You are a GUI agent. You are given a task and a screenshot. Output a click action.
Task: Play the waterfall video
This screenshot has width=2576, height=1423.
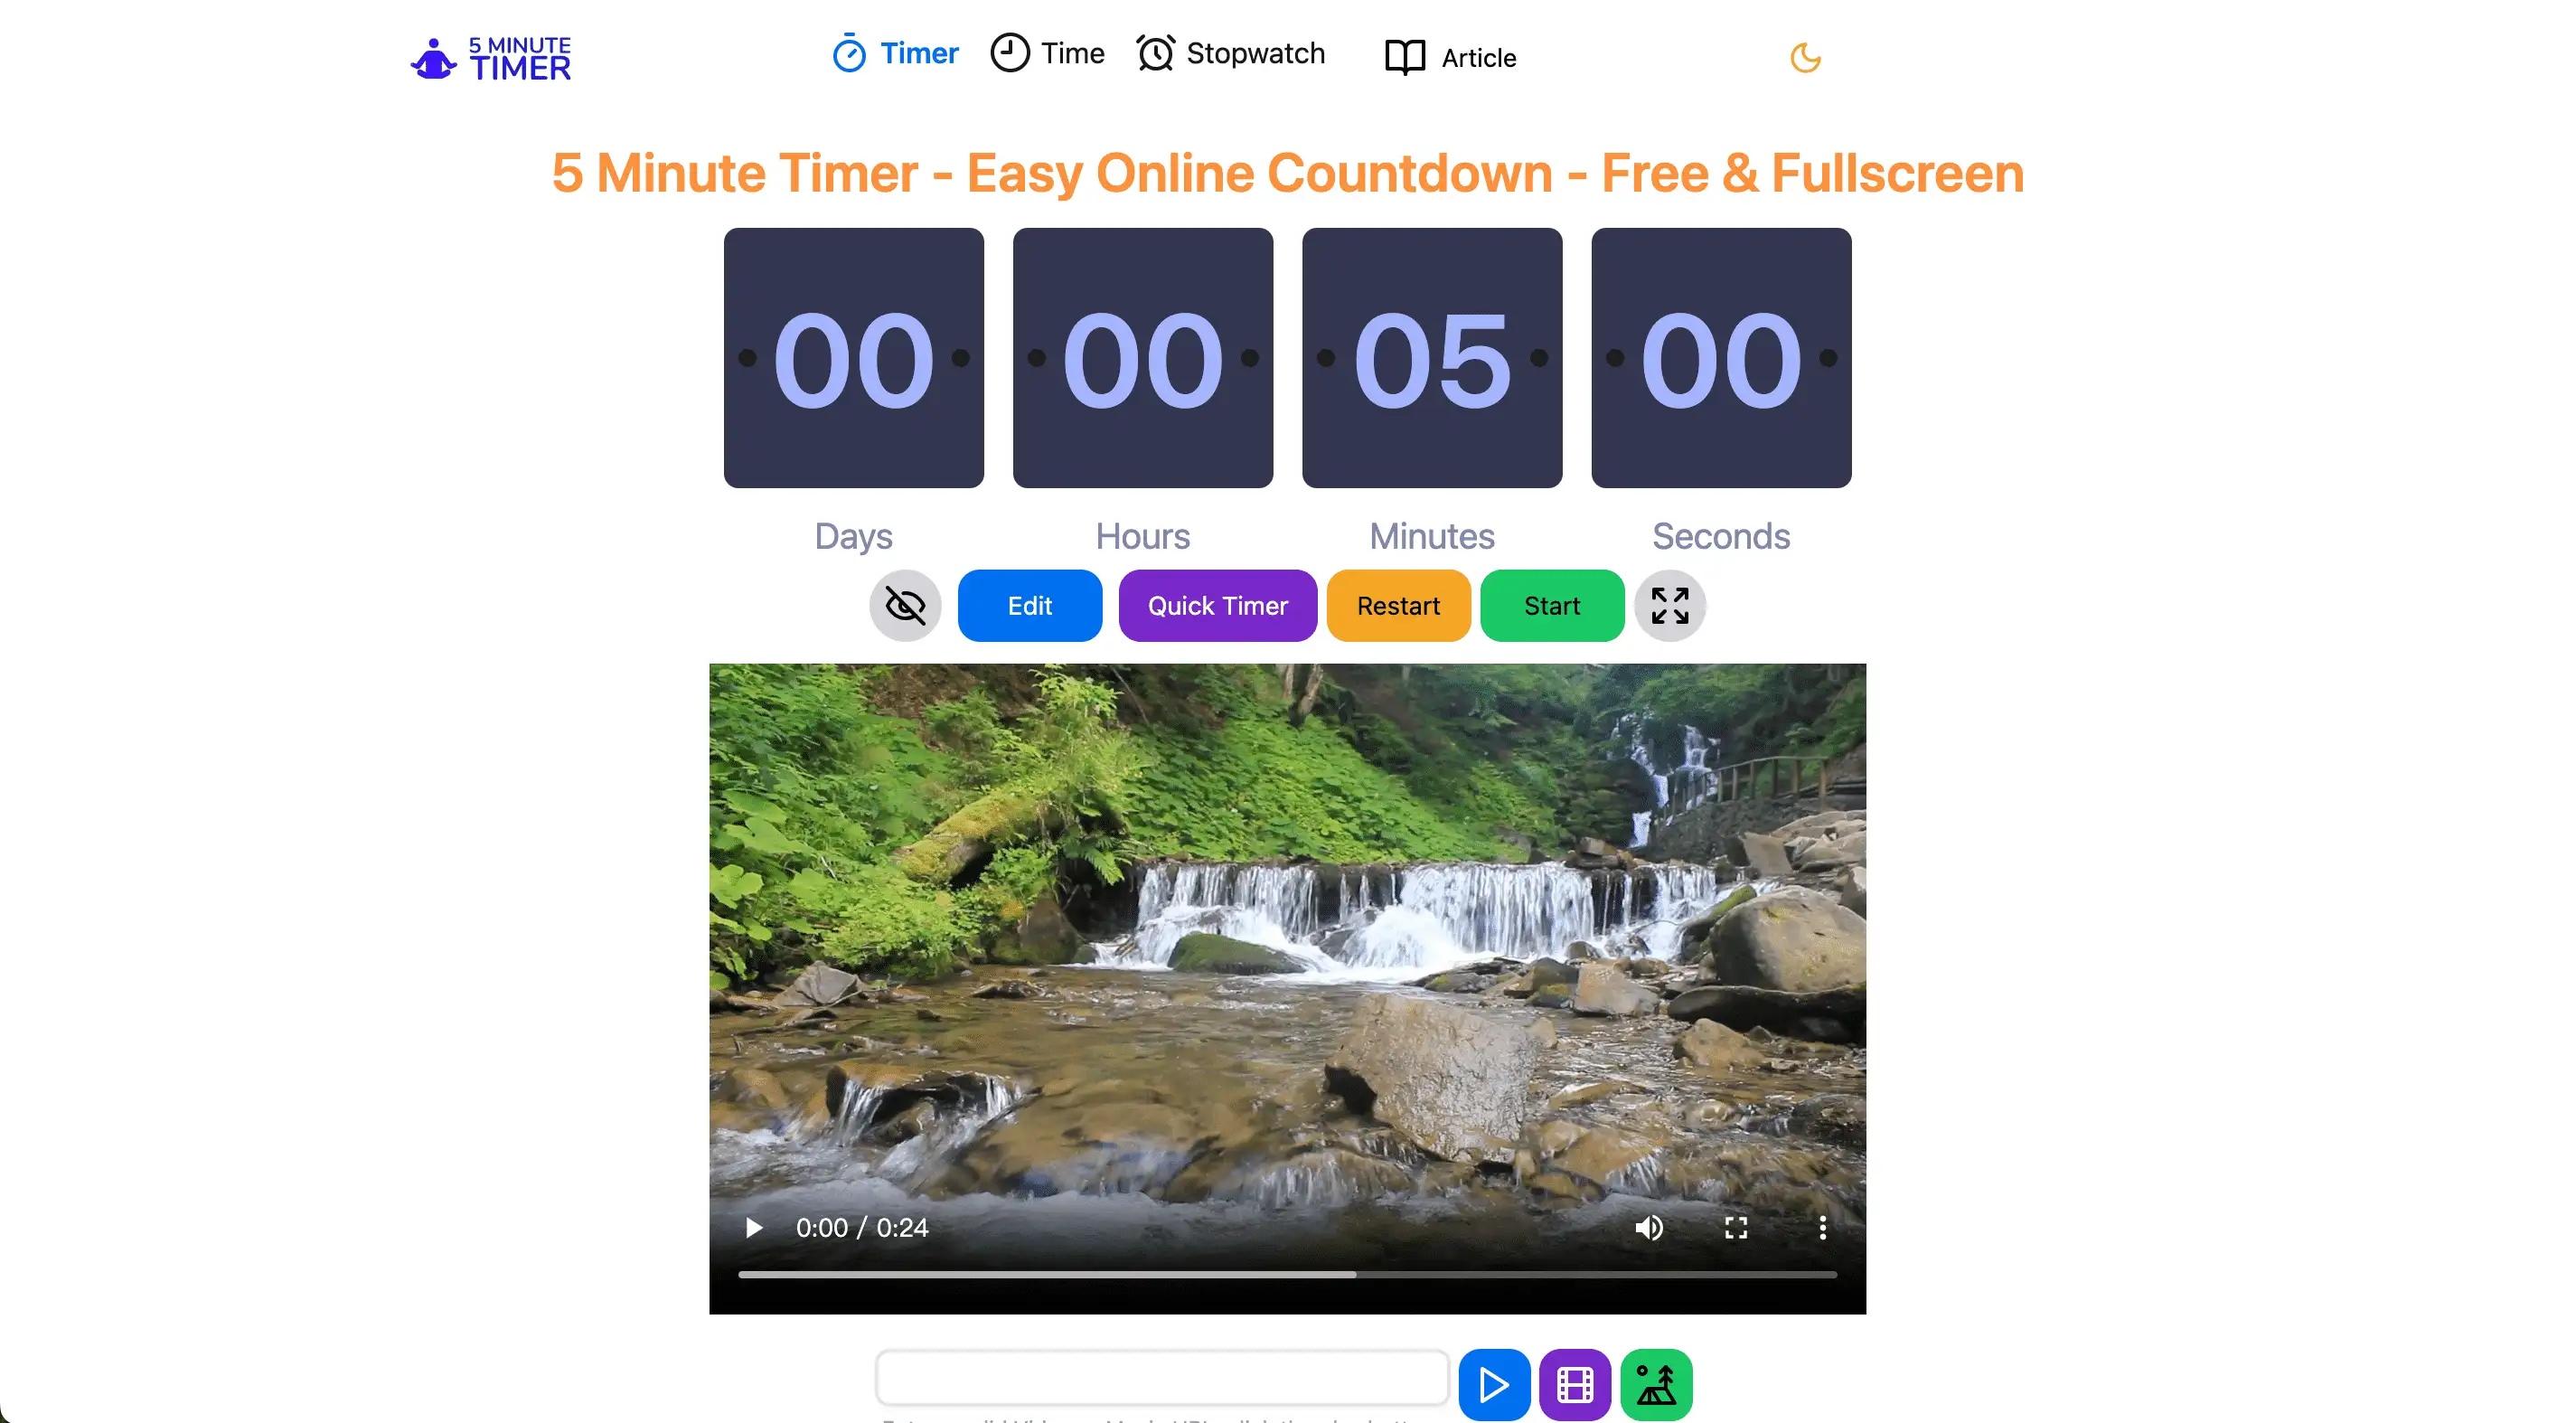pyautogui.click(x=754, y=1227)
